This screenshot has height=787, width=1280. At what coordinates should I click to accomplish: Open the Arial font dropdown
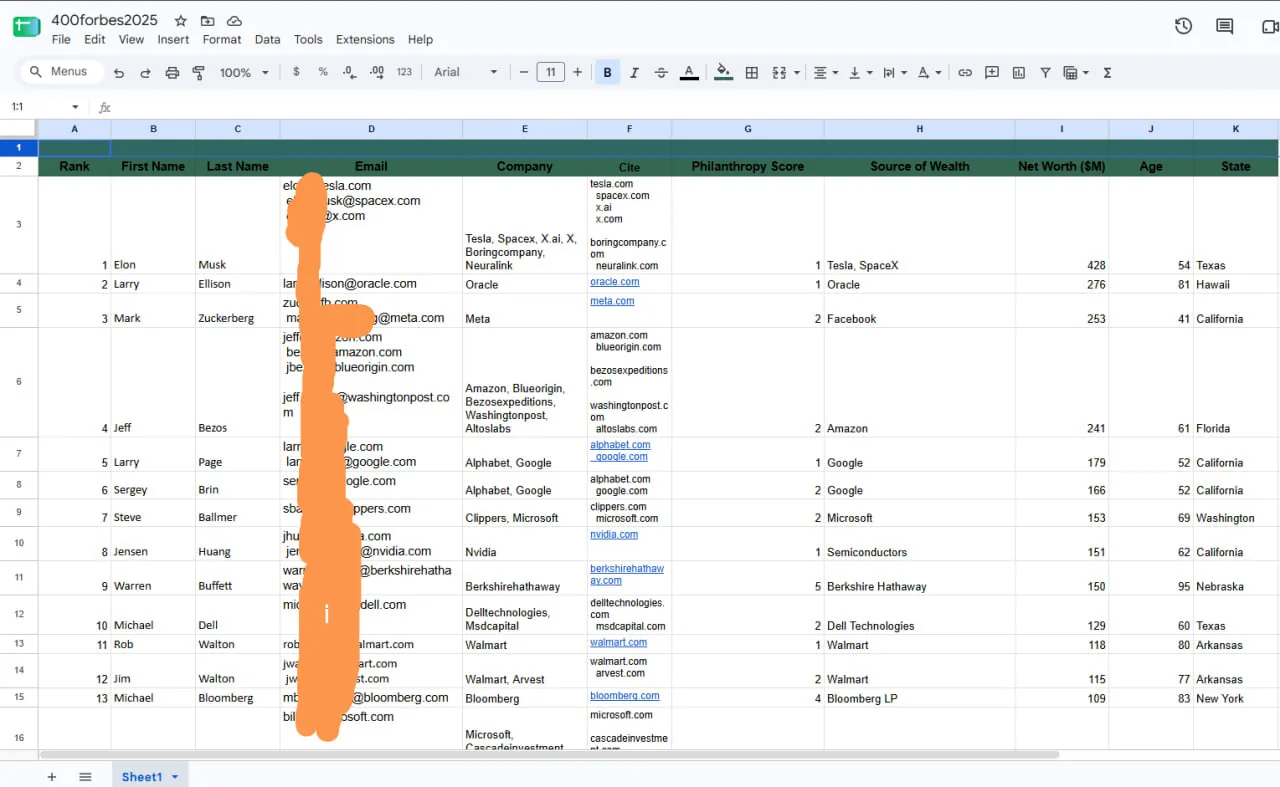pyautogui.click(x=466, y=72)
